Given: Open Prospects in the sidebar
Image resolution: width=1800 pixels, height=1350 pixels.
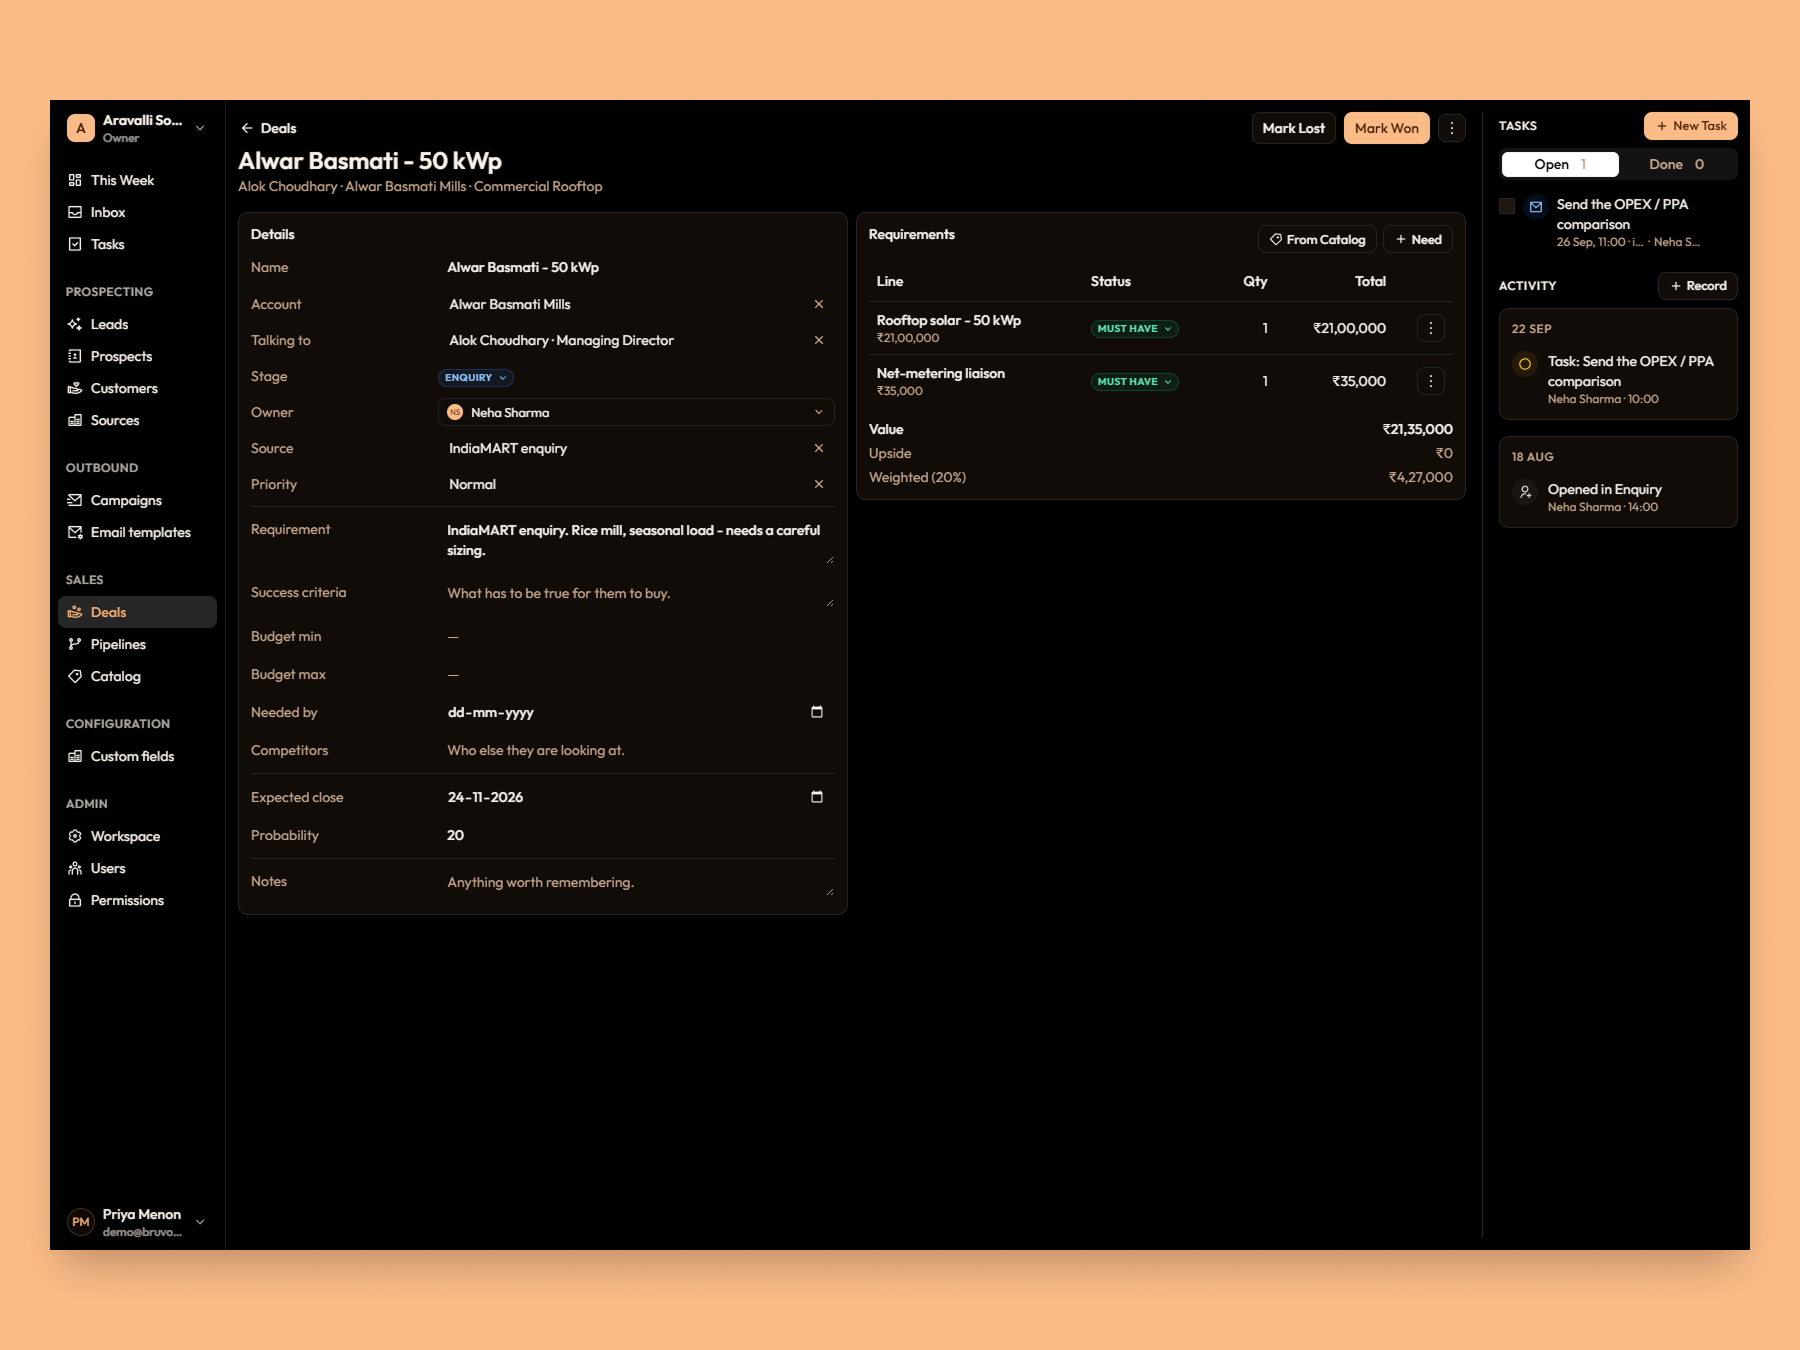Looking at the screenshot, I should 137,356.
